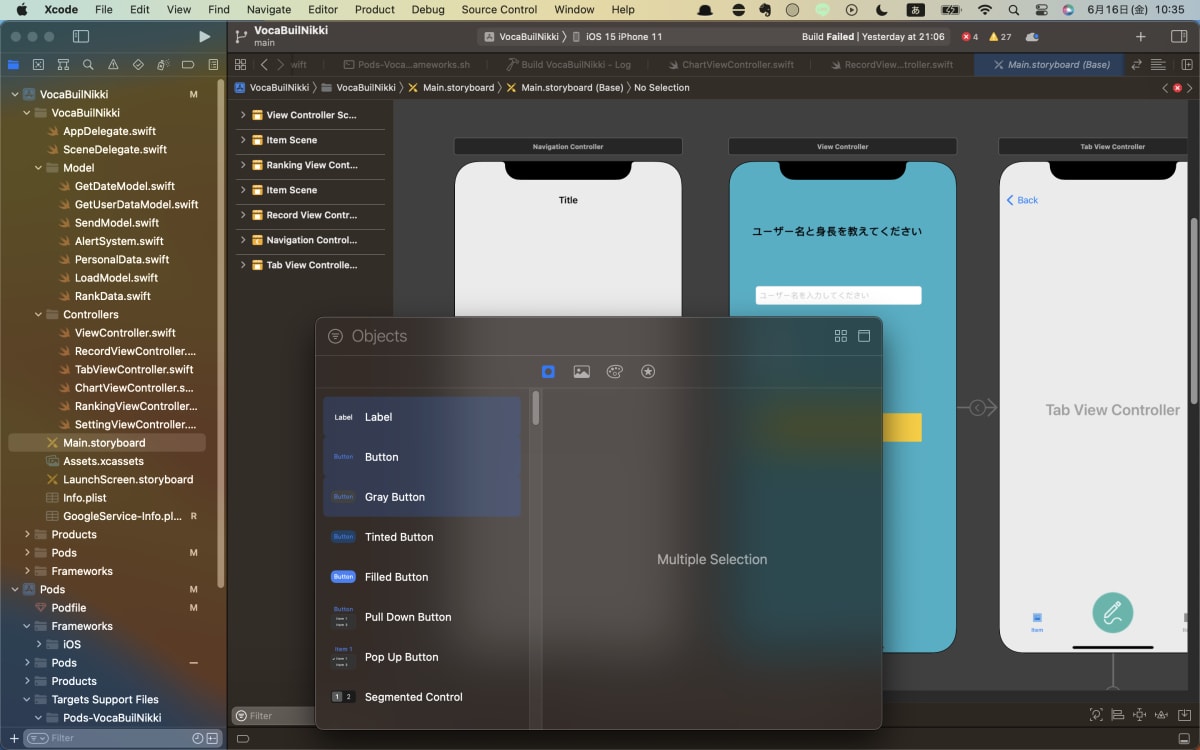
Task: Choose Filled Button in Objects list
Action: 422,577
